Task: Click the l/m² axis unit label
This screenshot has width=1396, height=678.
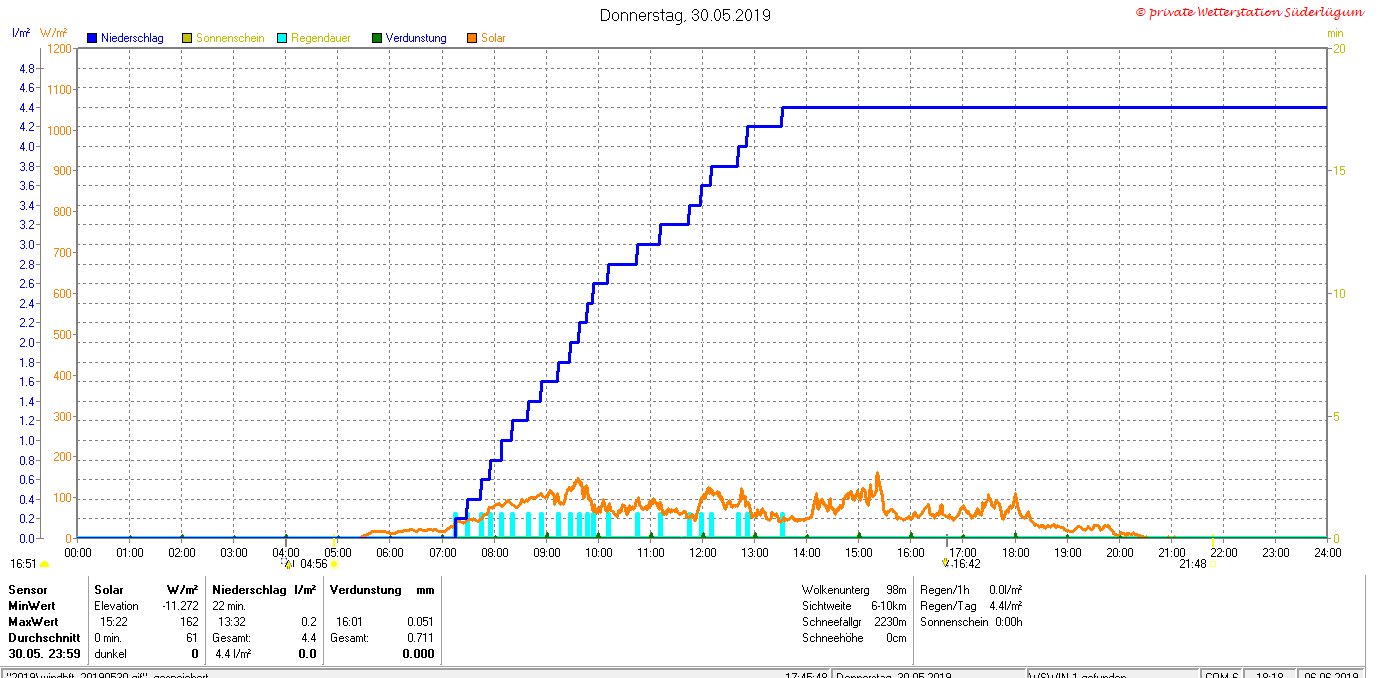Action: (21, 33)
